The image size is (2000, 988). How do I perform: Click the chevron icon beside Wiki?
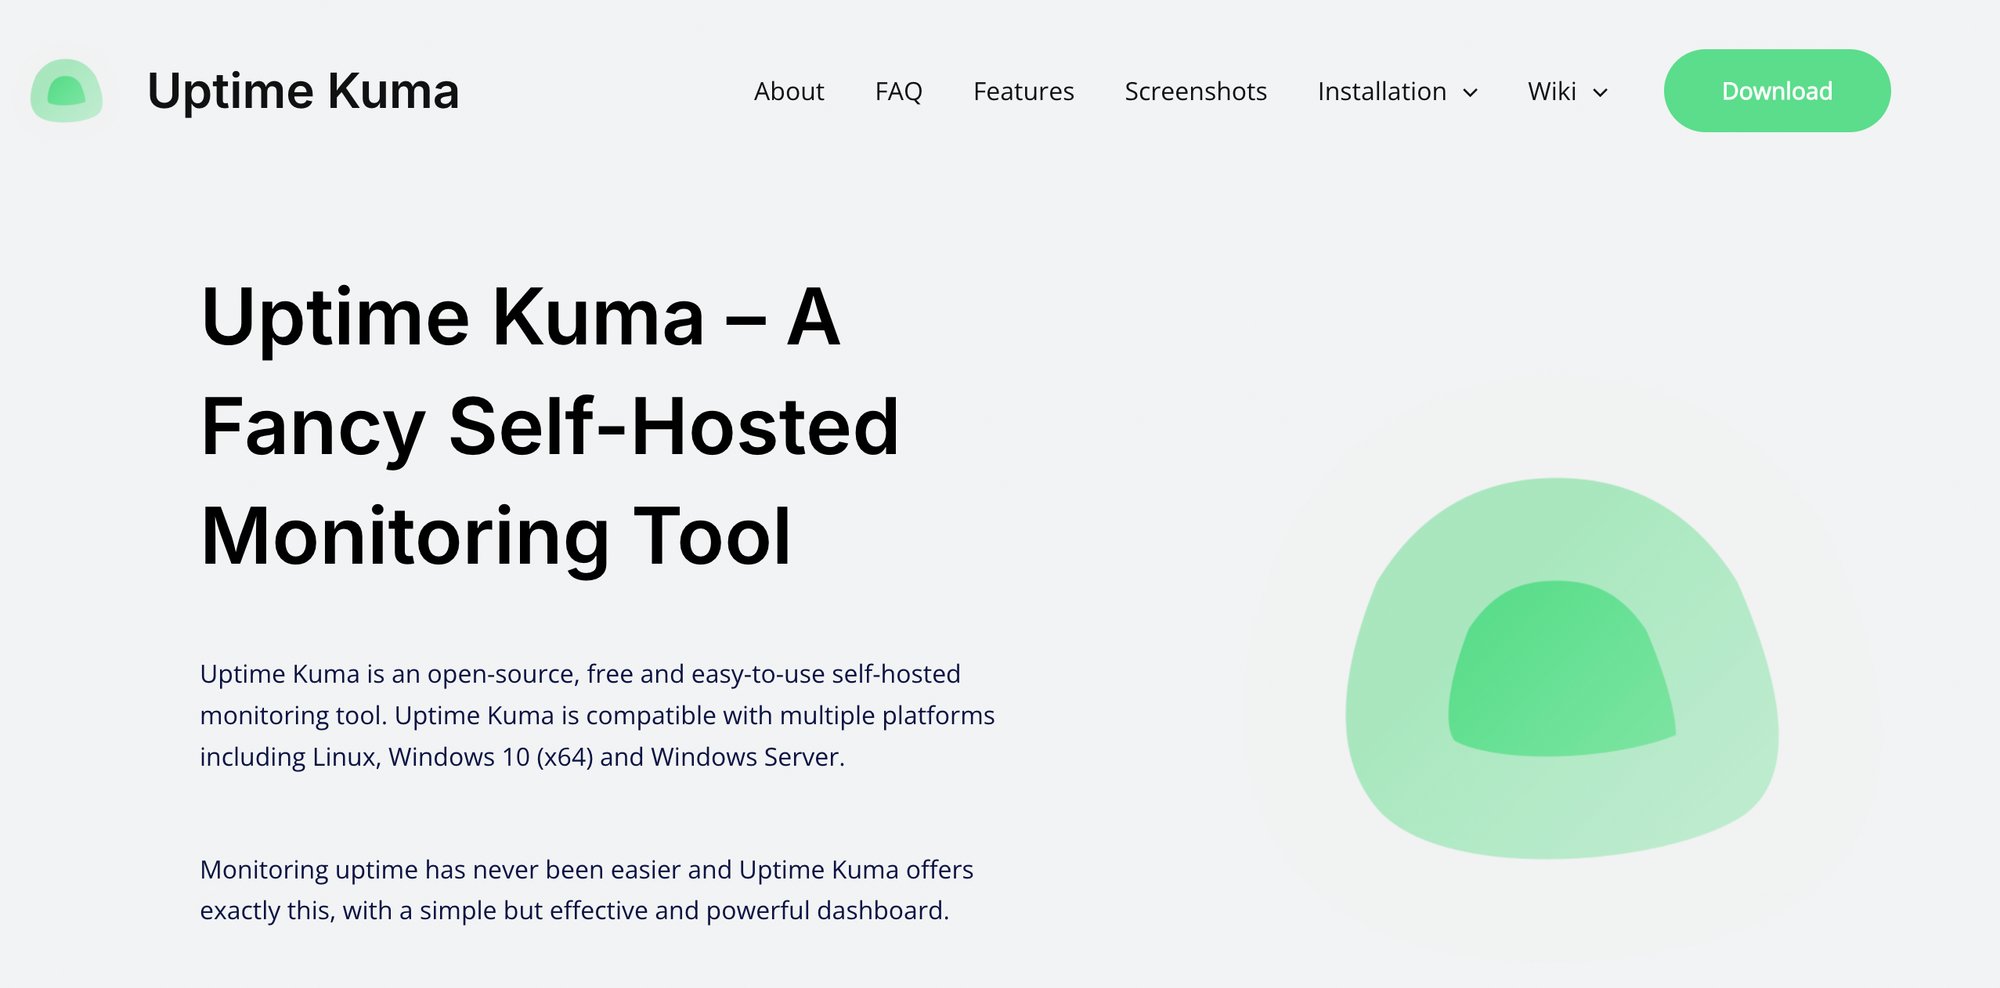1601,93
